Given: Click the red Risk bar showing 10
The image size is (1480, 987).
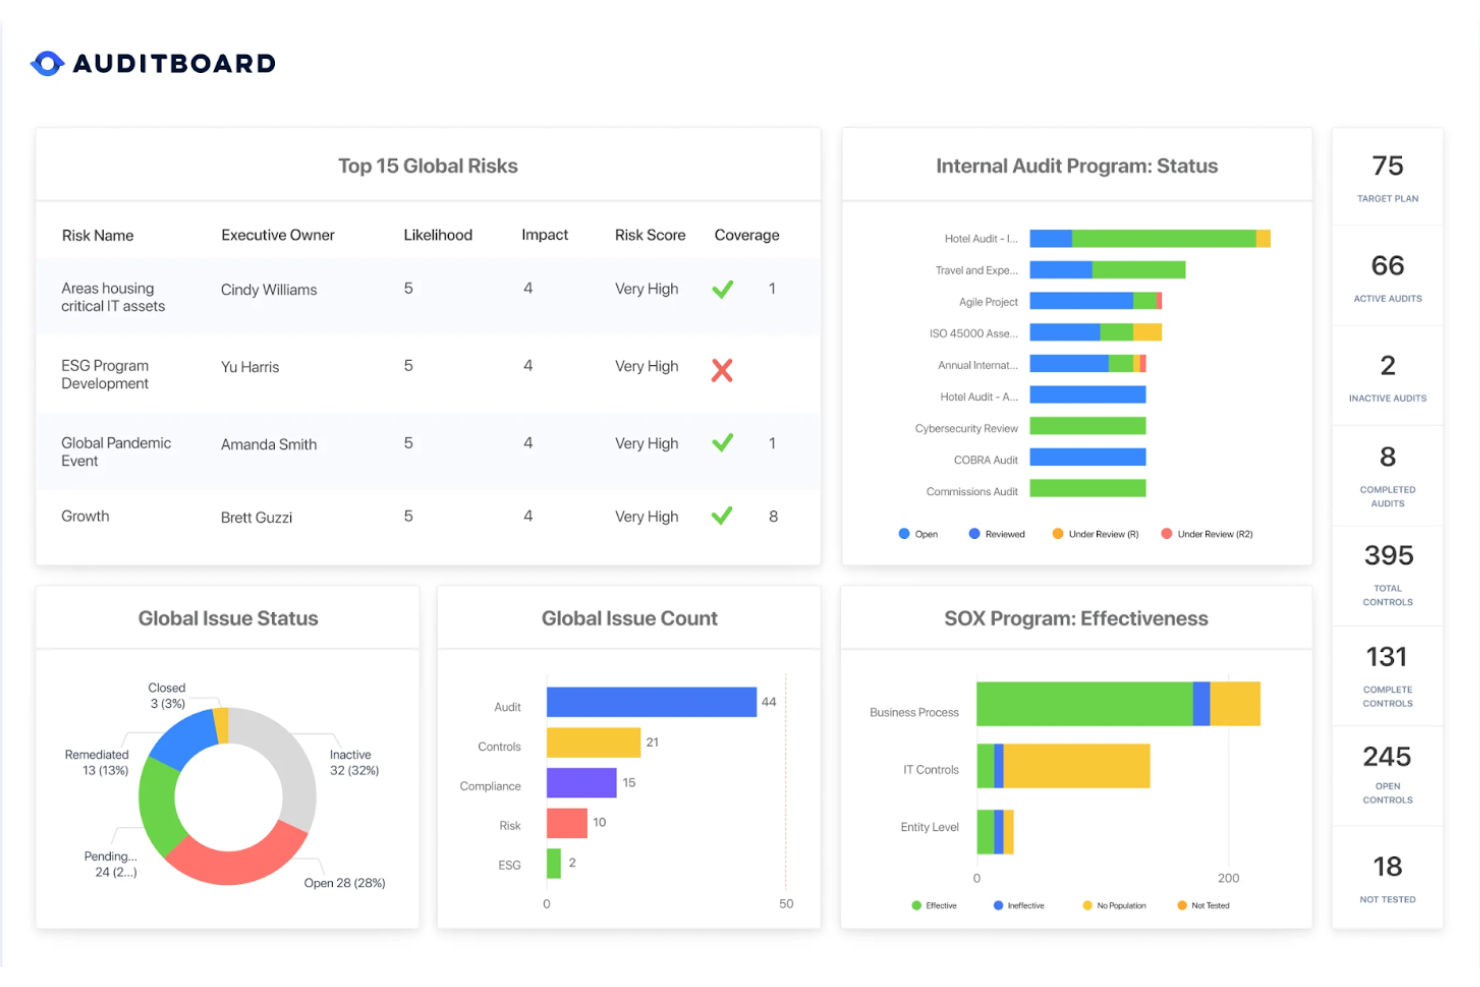Looking at the screenshot, I should [567, 823].
